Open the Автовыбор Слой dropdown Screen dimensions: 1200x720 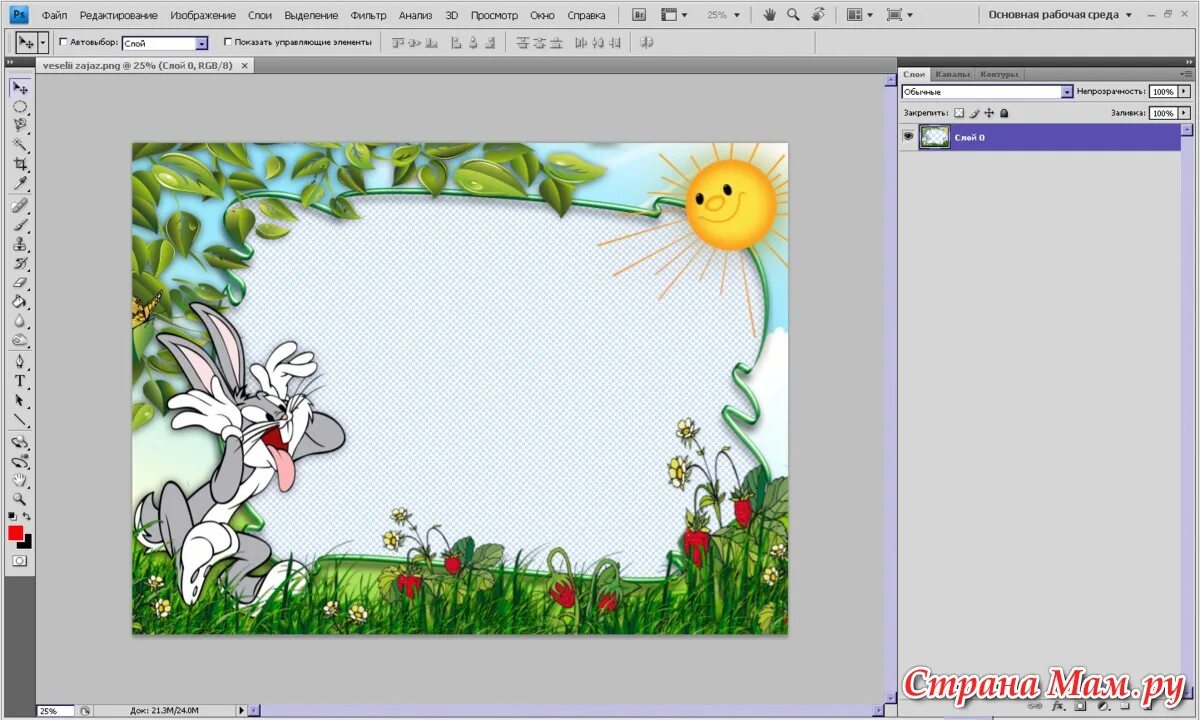coord(202,44)
